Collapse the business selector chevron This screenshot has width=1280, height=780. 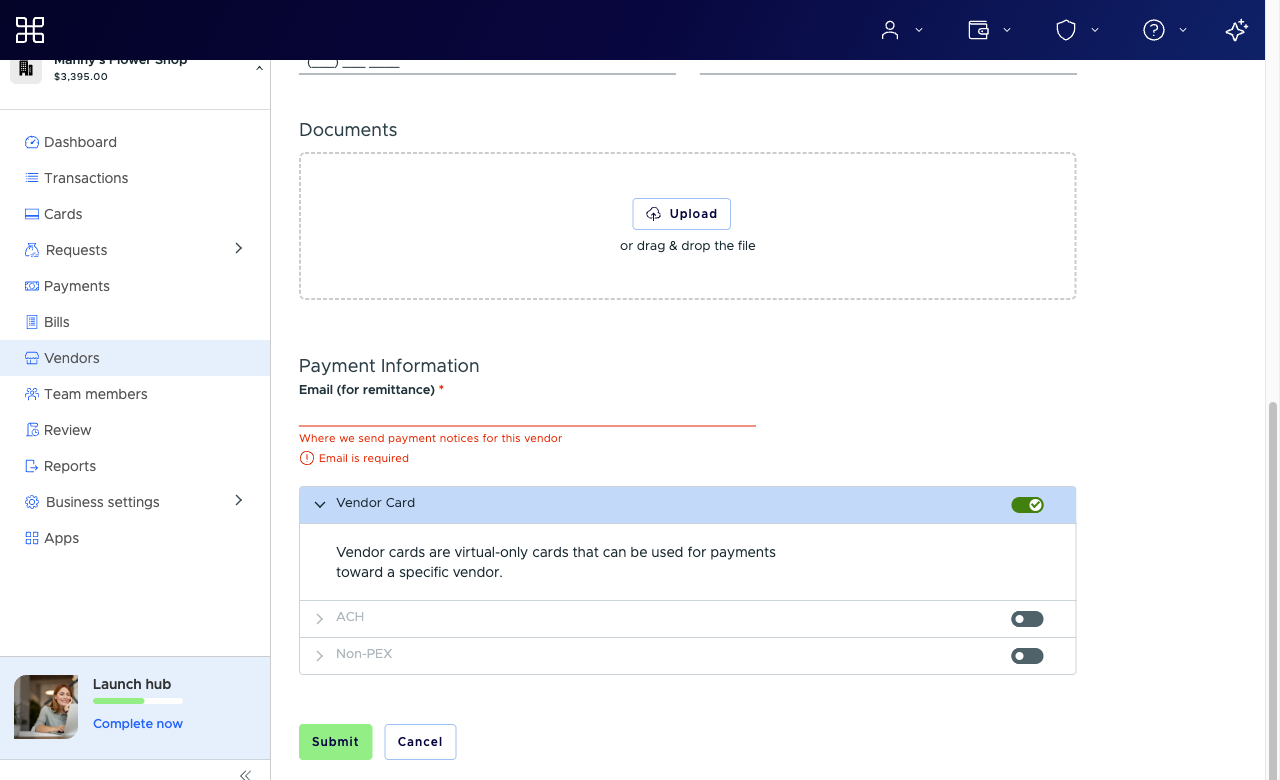259,68
